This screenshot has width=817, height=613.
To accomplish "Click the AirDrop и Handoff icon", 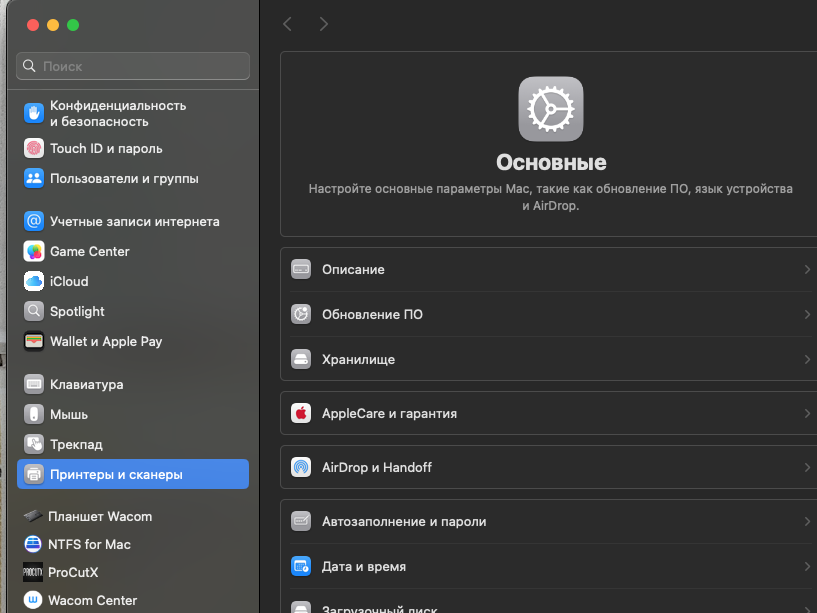I will click(x=301, y=467).
